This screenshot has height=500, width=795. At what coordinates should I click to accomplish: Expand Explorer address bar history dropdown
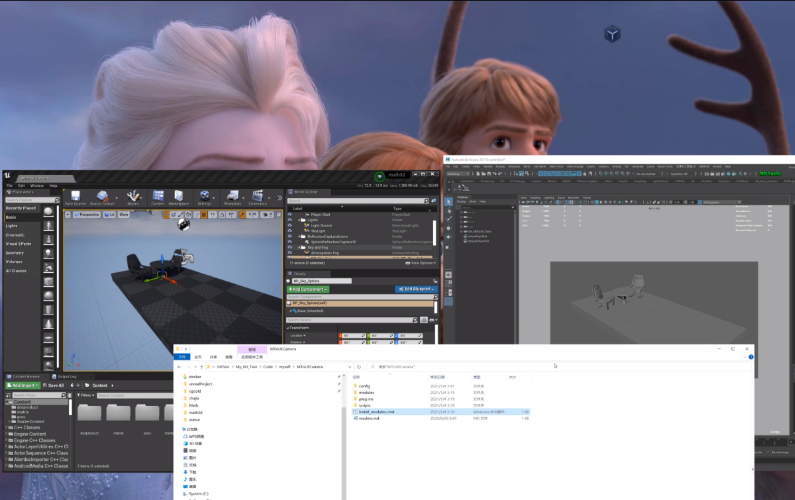click(349, 367)
